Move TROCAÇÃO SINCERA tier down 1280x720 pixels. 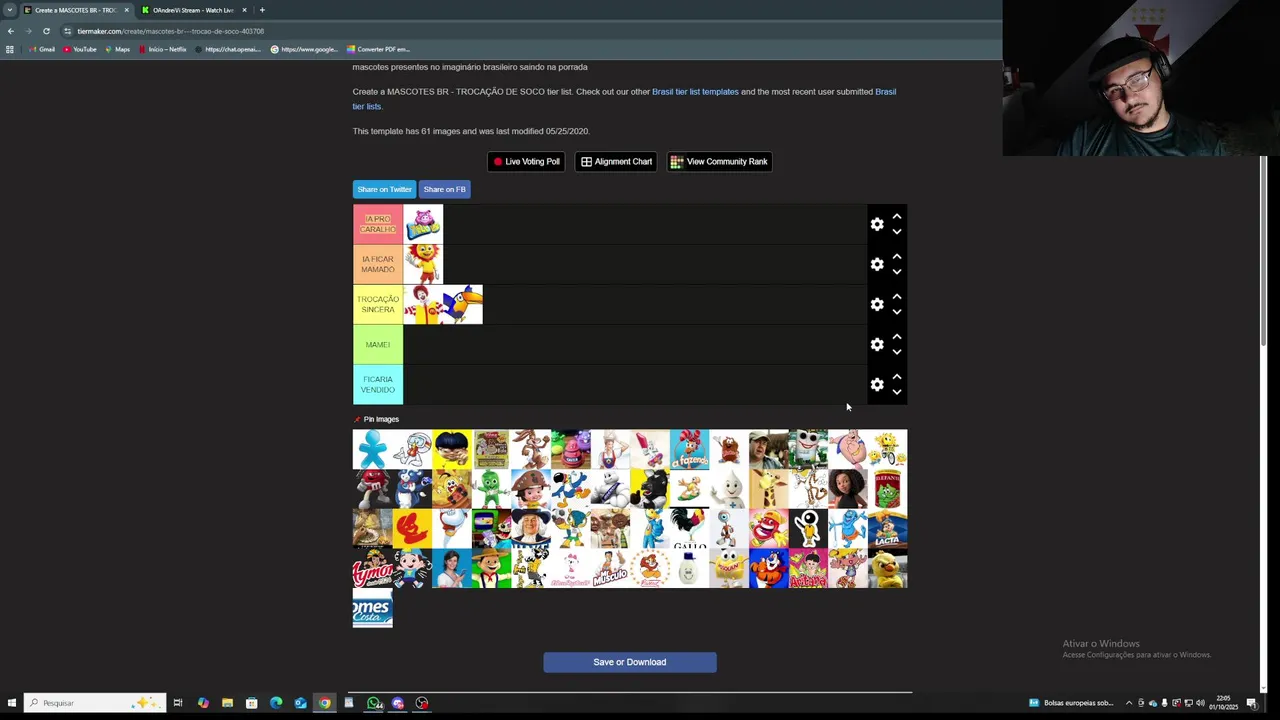(897, 312)
